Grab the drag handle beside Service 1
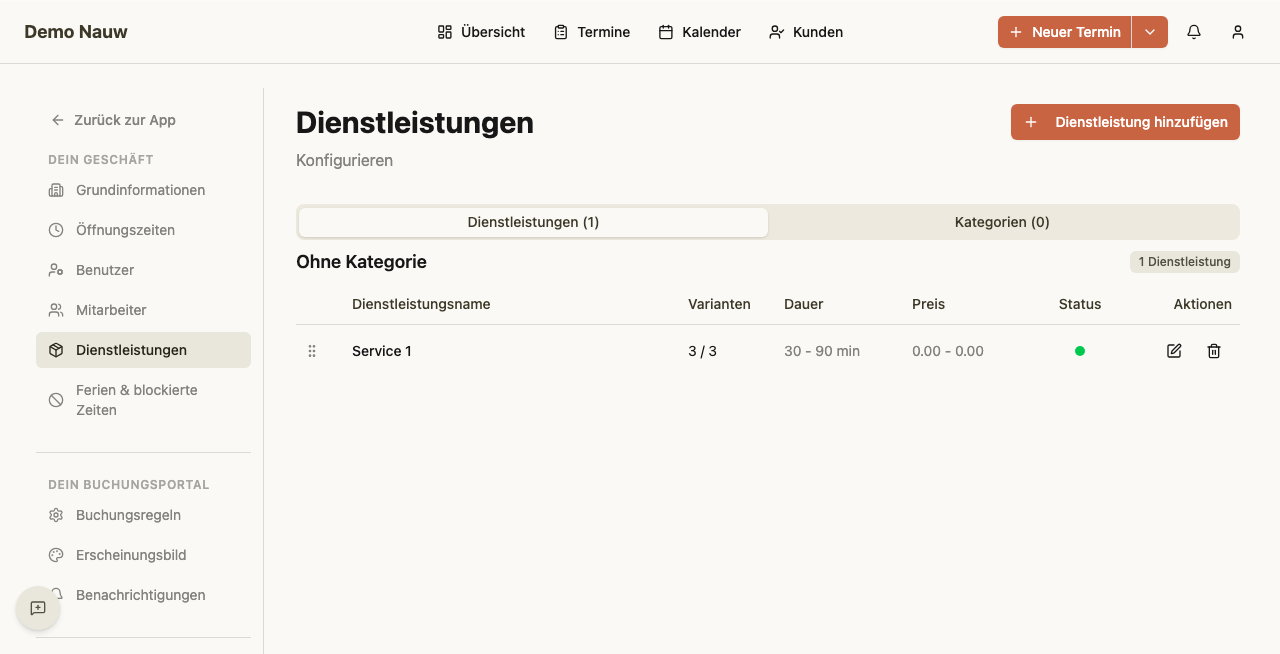Image resolution: width=1280 pixels, height=654 pixels. (x=312, y=351)
